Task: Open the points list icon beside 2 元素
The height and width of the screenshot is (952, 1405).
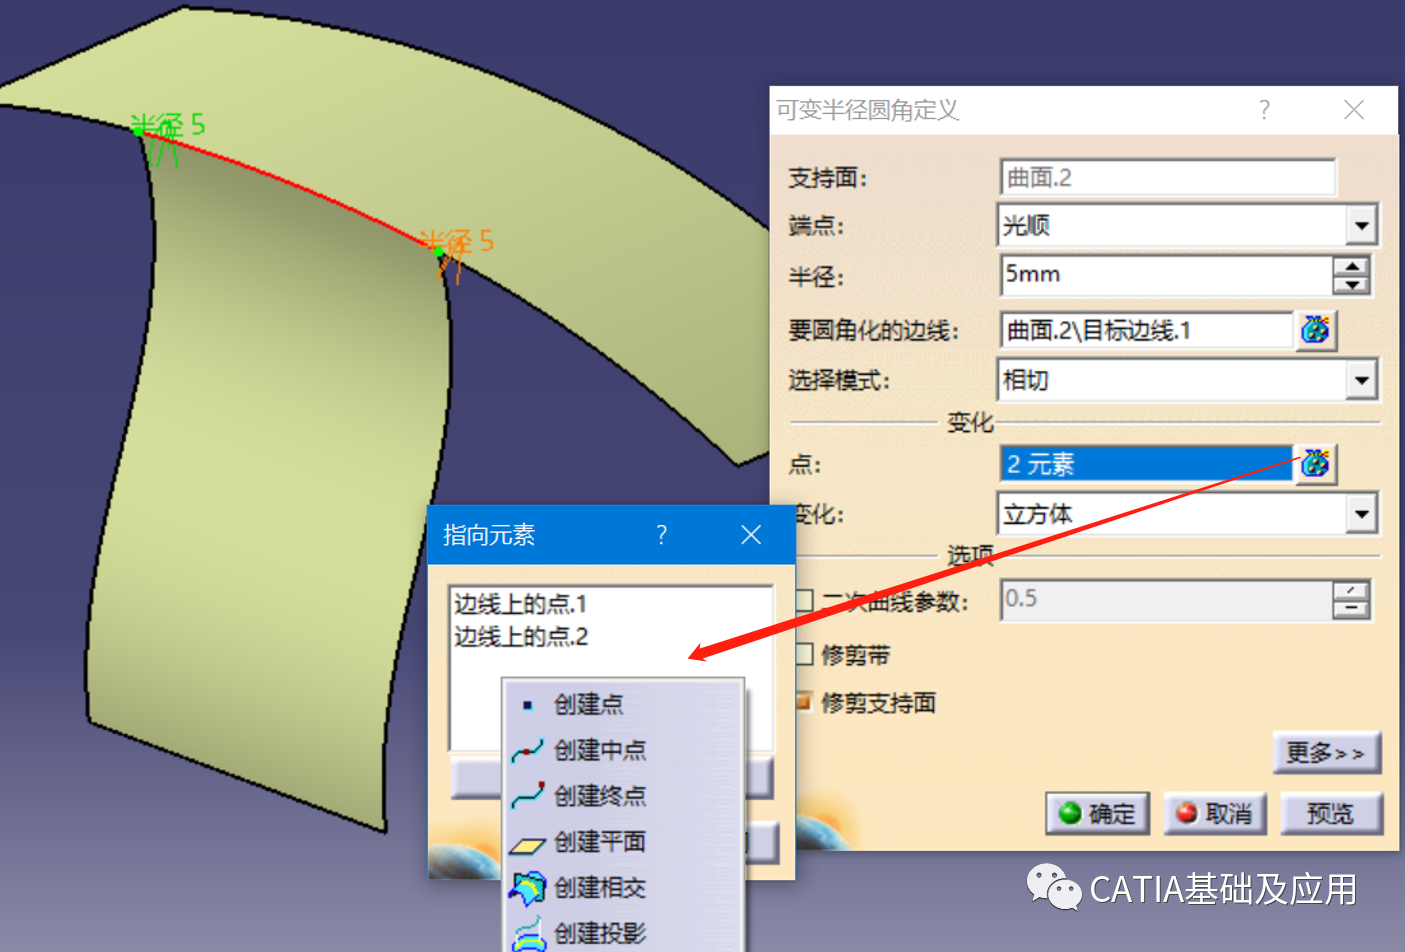Action: 1316,463
